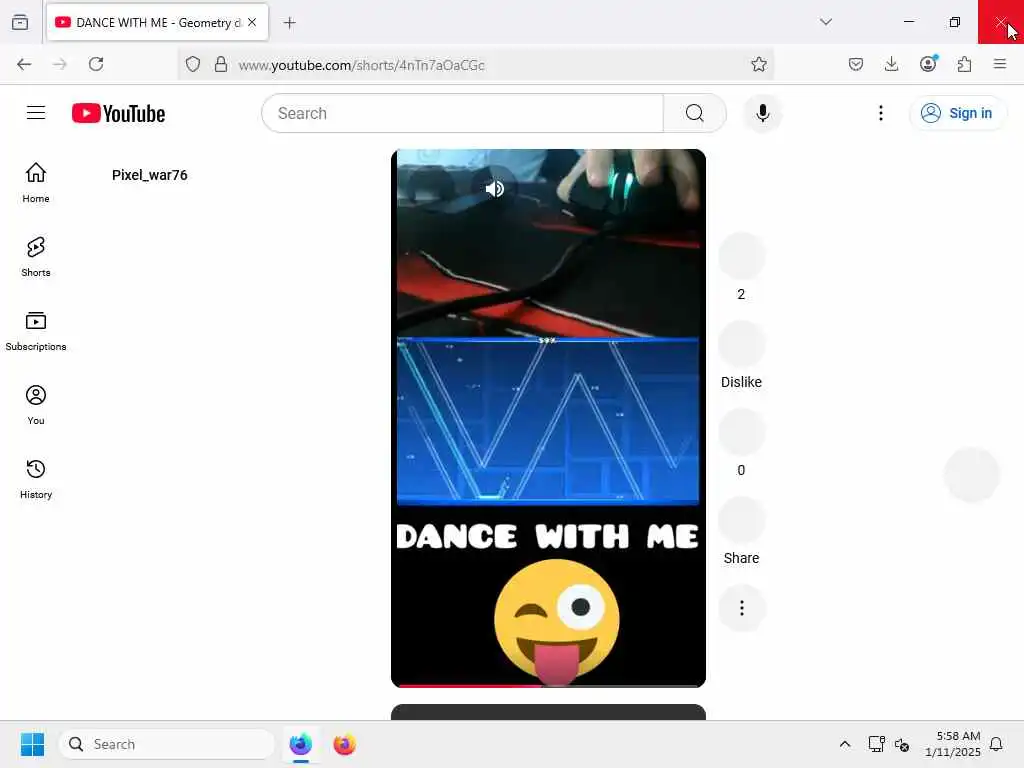Open tracking protection shield icon
The image size is (1024, 768).
(193, 64)
